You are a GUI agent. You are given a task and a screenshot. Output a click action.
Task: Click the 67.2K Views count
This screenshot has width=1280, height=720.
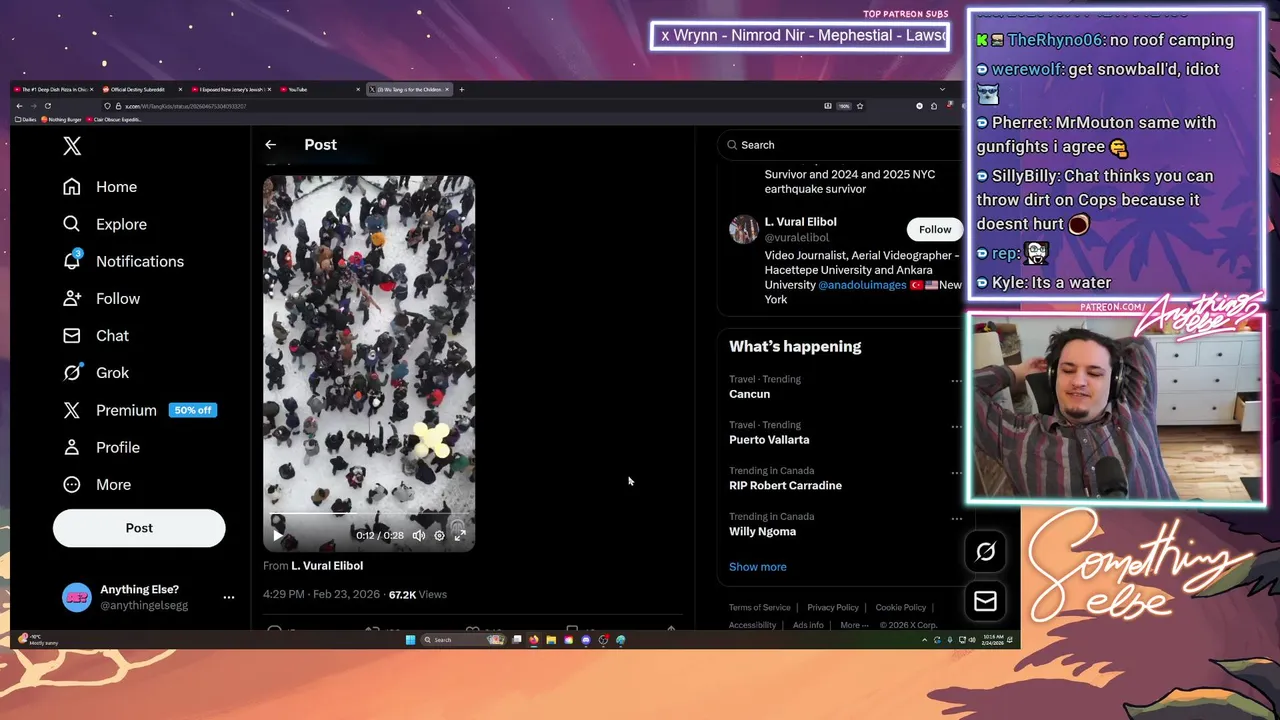417,595
